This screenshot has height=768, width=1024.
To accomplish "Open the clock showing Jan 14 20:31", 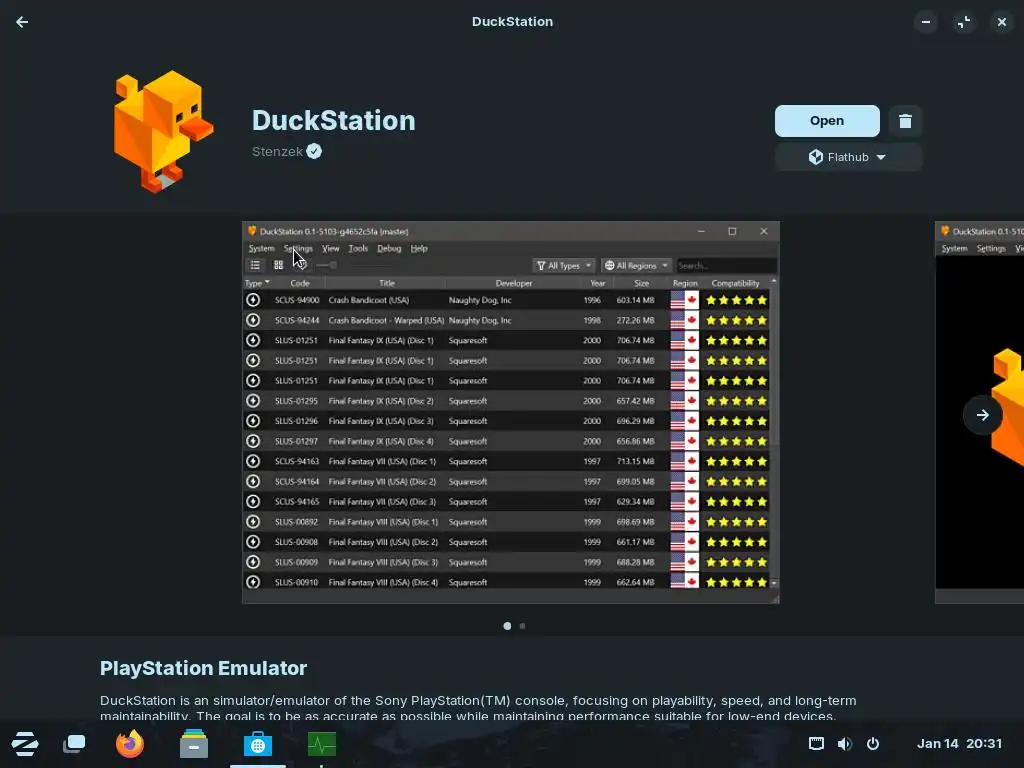I will click(x=959, y=744).
